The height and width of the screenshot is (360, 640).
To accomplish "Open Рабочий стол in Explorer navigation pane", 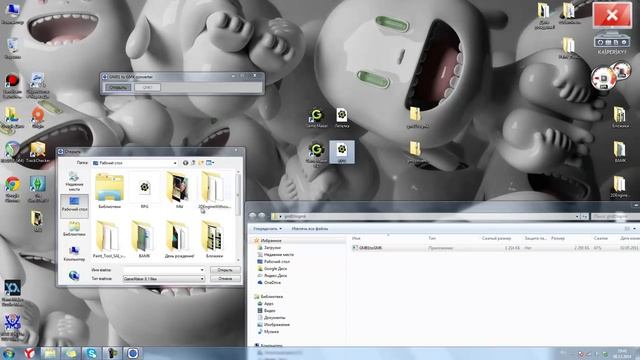I will [276, 262].
